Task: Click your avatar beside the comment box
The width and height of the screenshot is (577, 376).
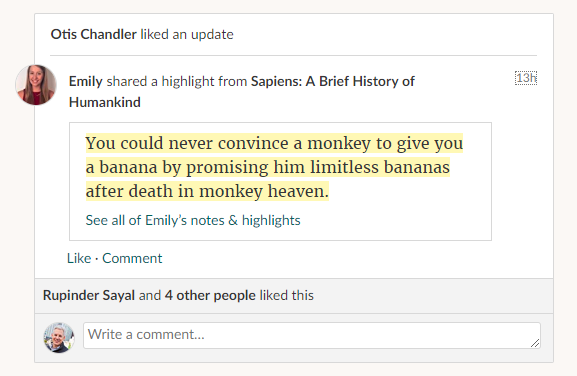Action: tap(59, 337)
